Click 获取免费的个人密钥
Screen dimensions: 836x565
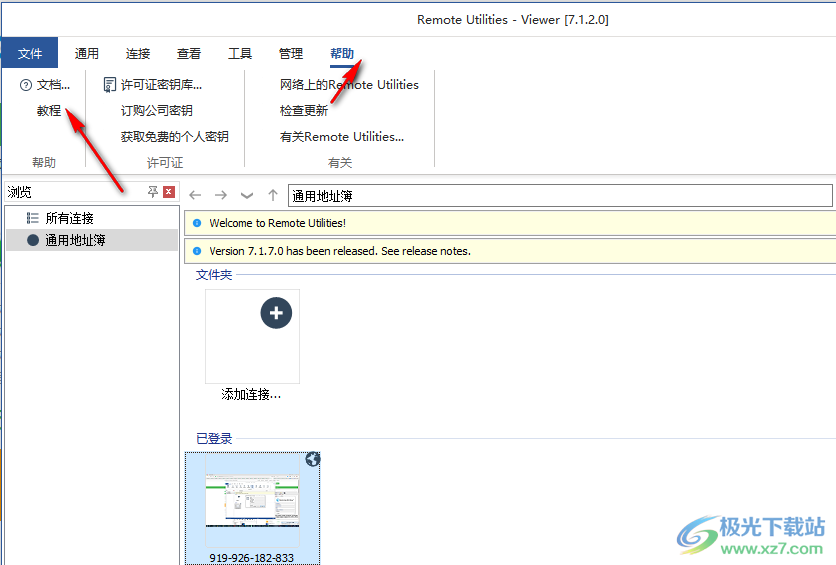[174, 137]
